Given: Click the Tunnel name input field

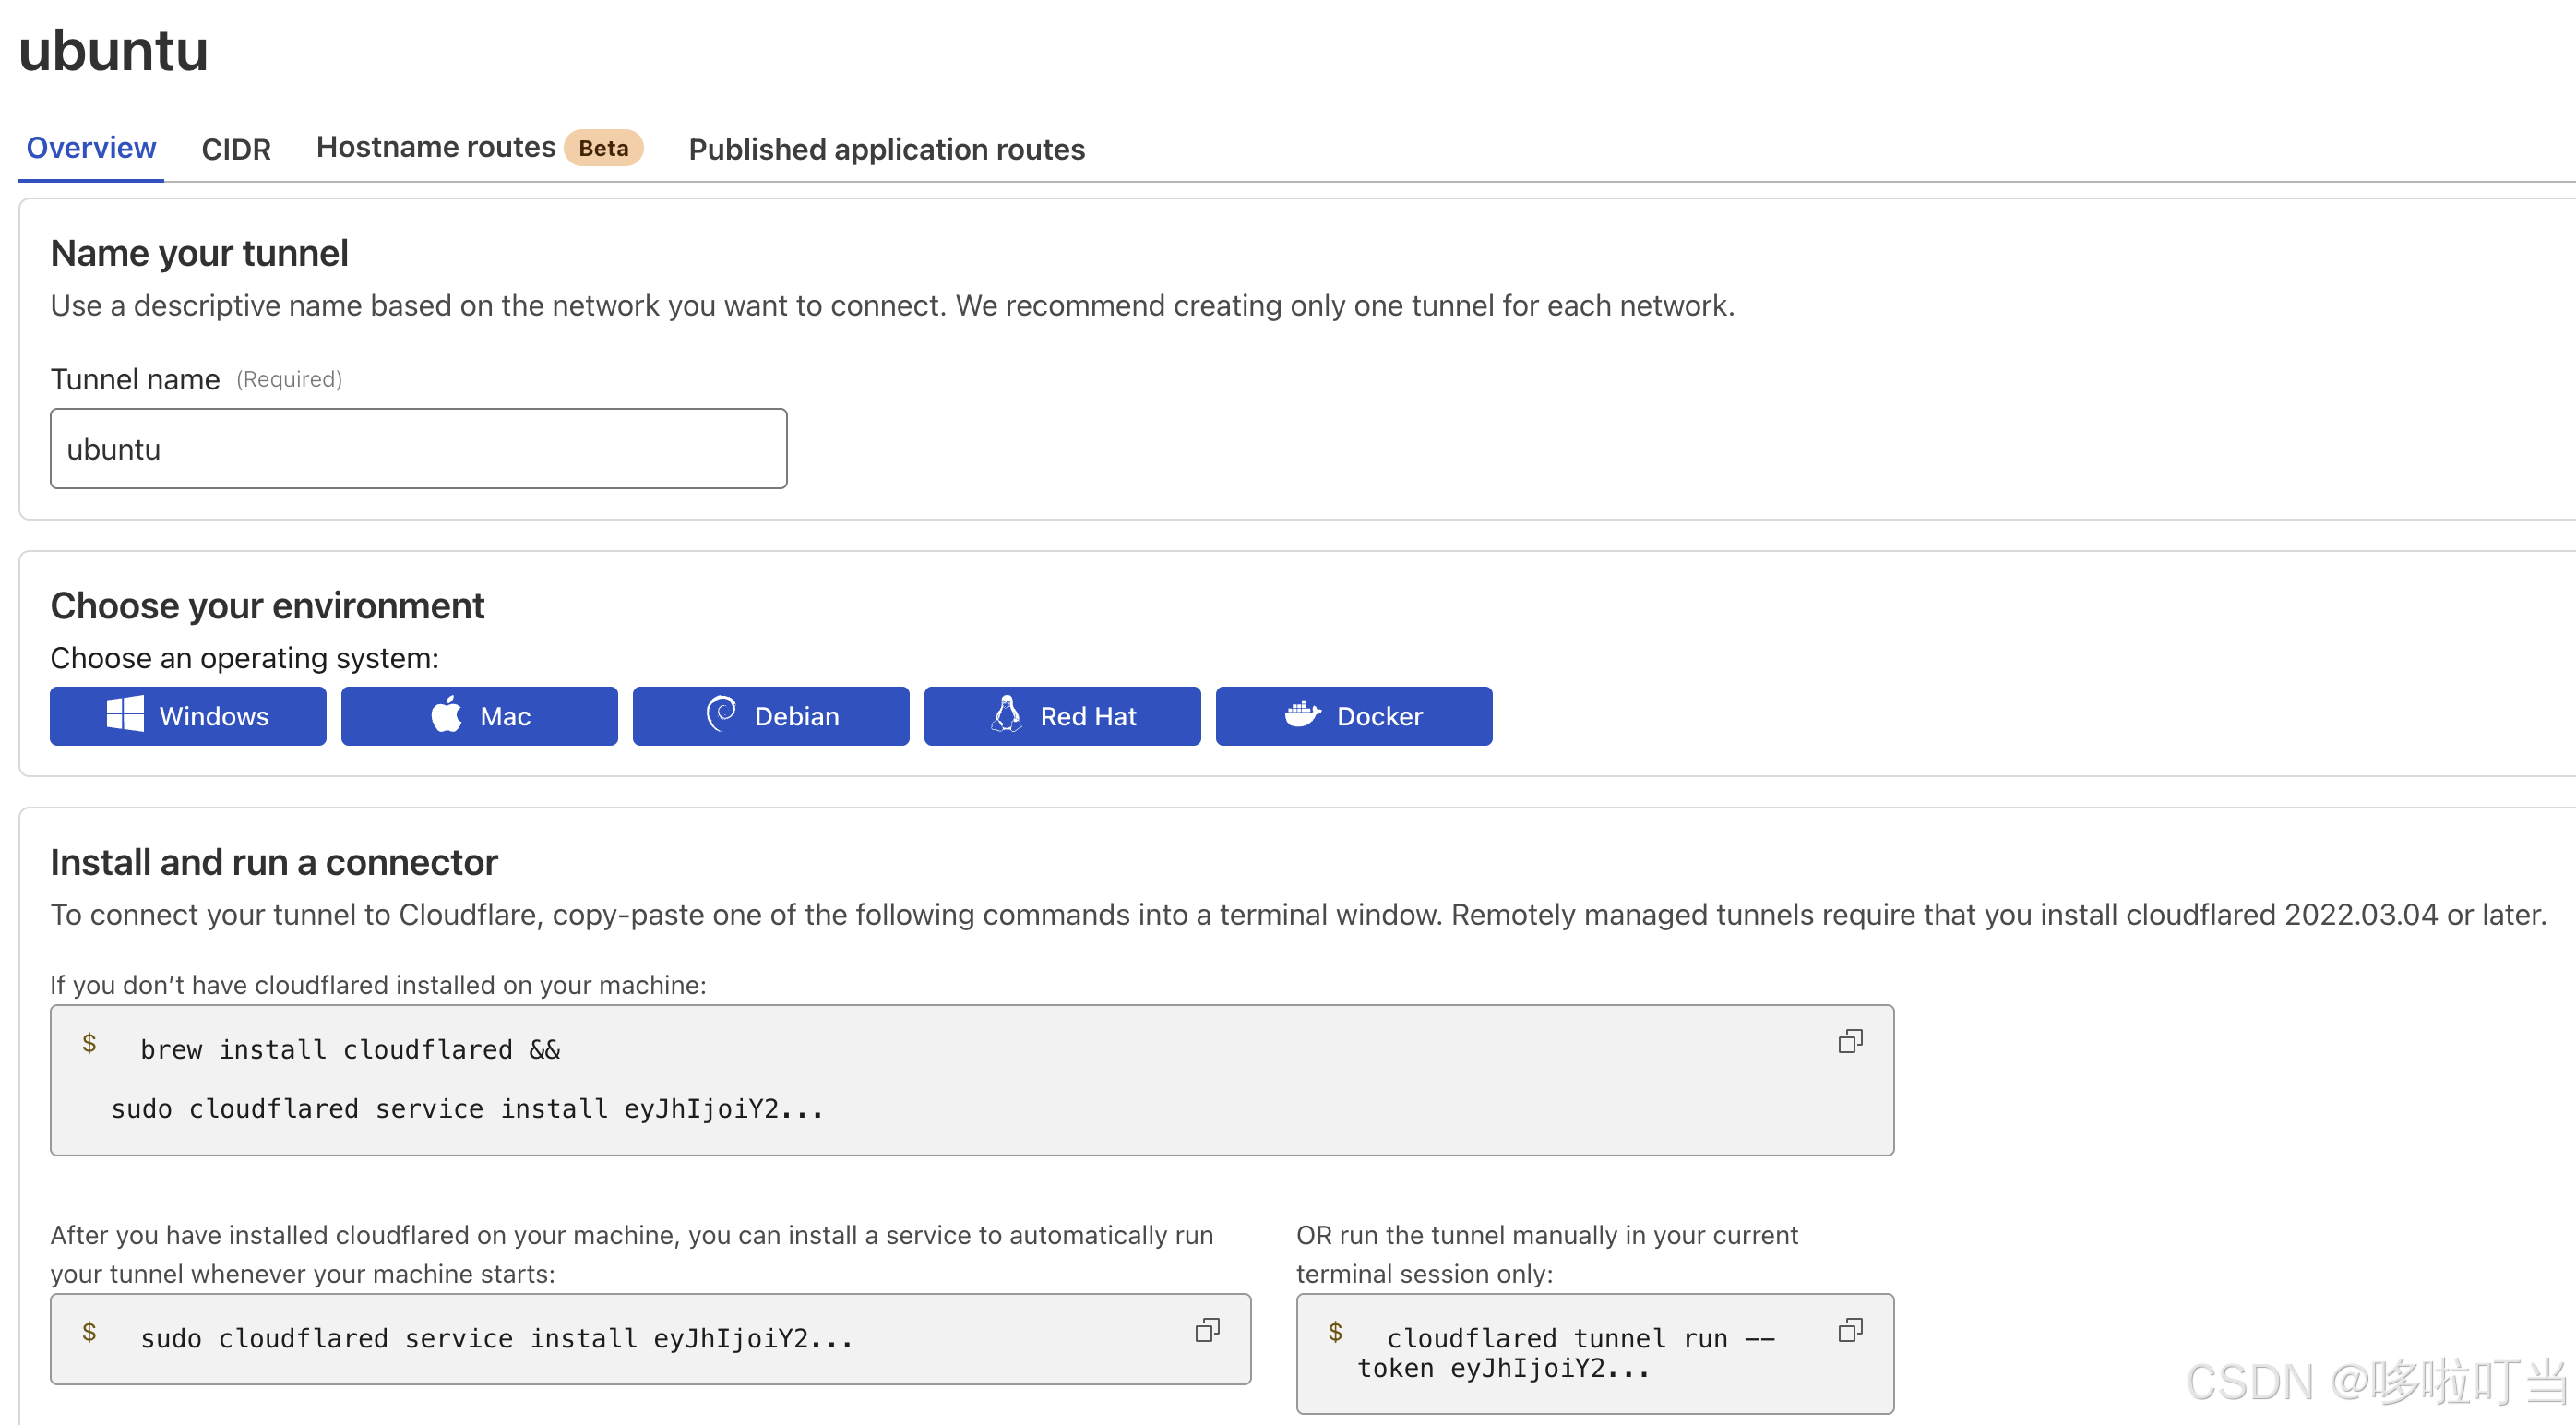Looking at the screenshot, I should pos(417,448).
